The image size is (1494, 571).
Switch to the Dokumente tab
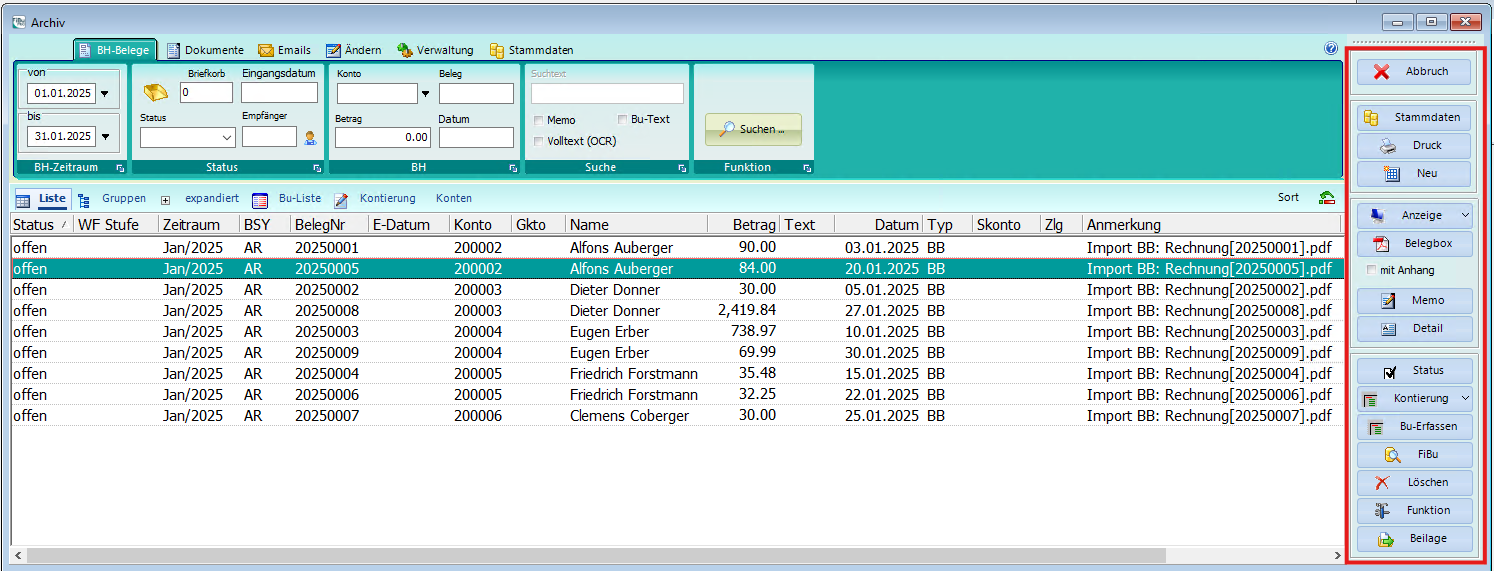tap(205, 50)
